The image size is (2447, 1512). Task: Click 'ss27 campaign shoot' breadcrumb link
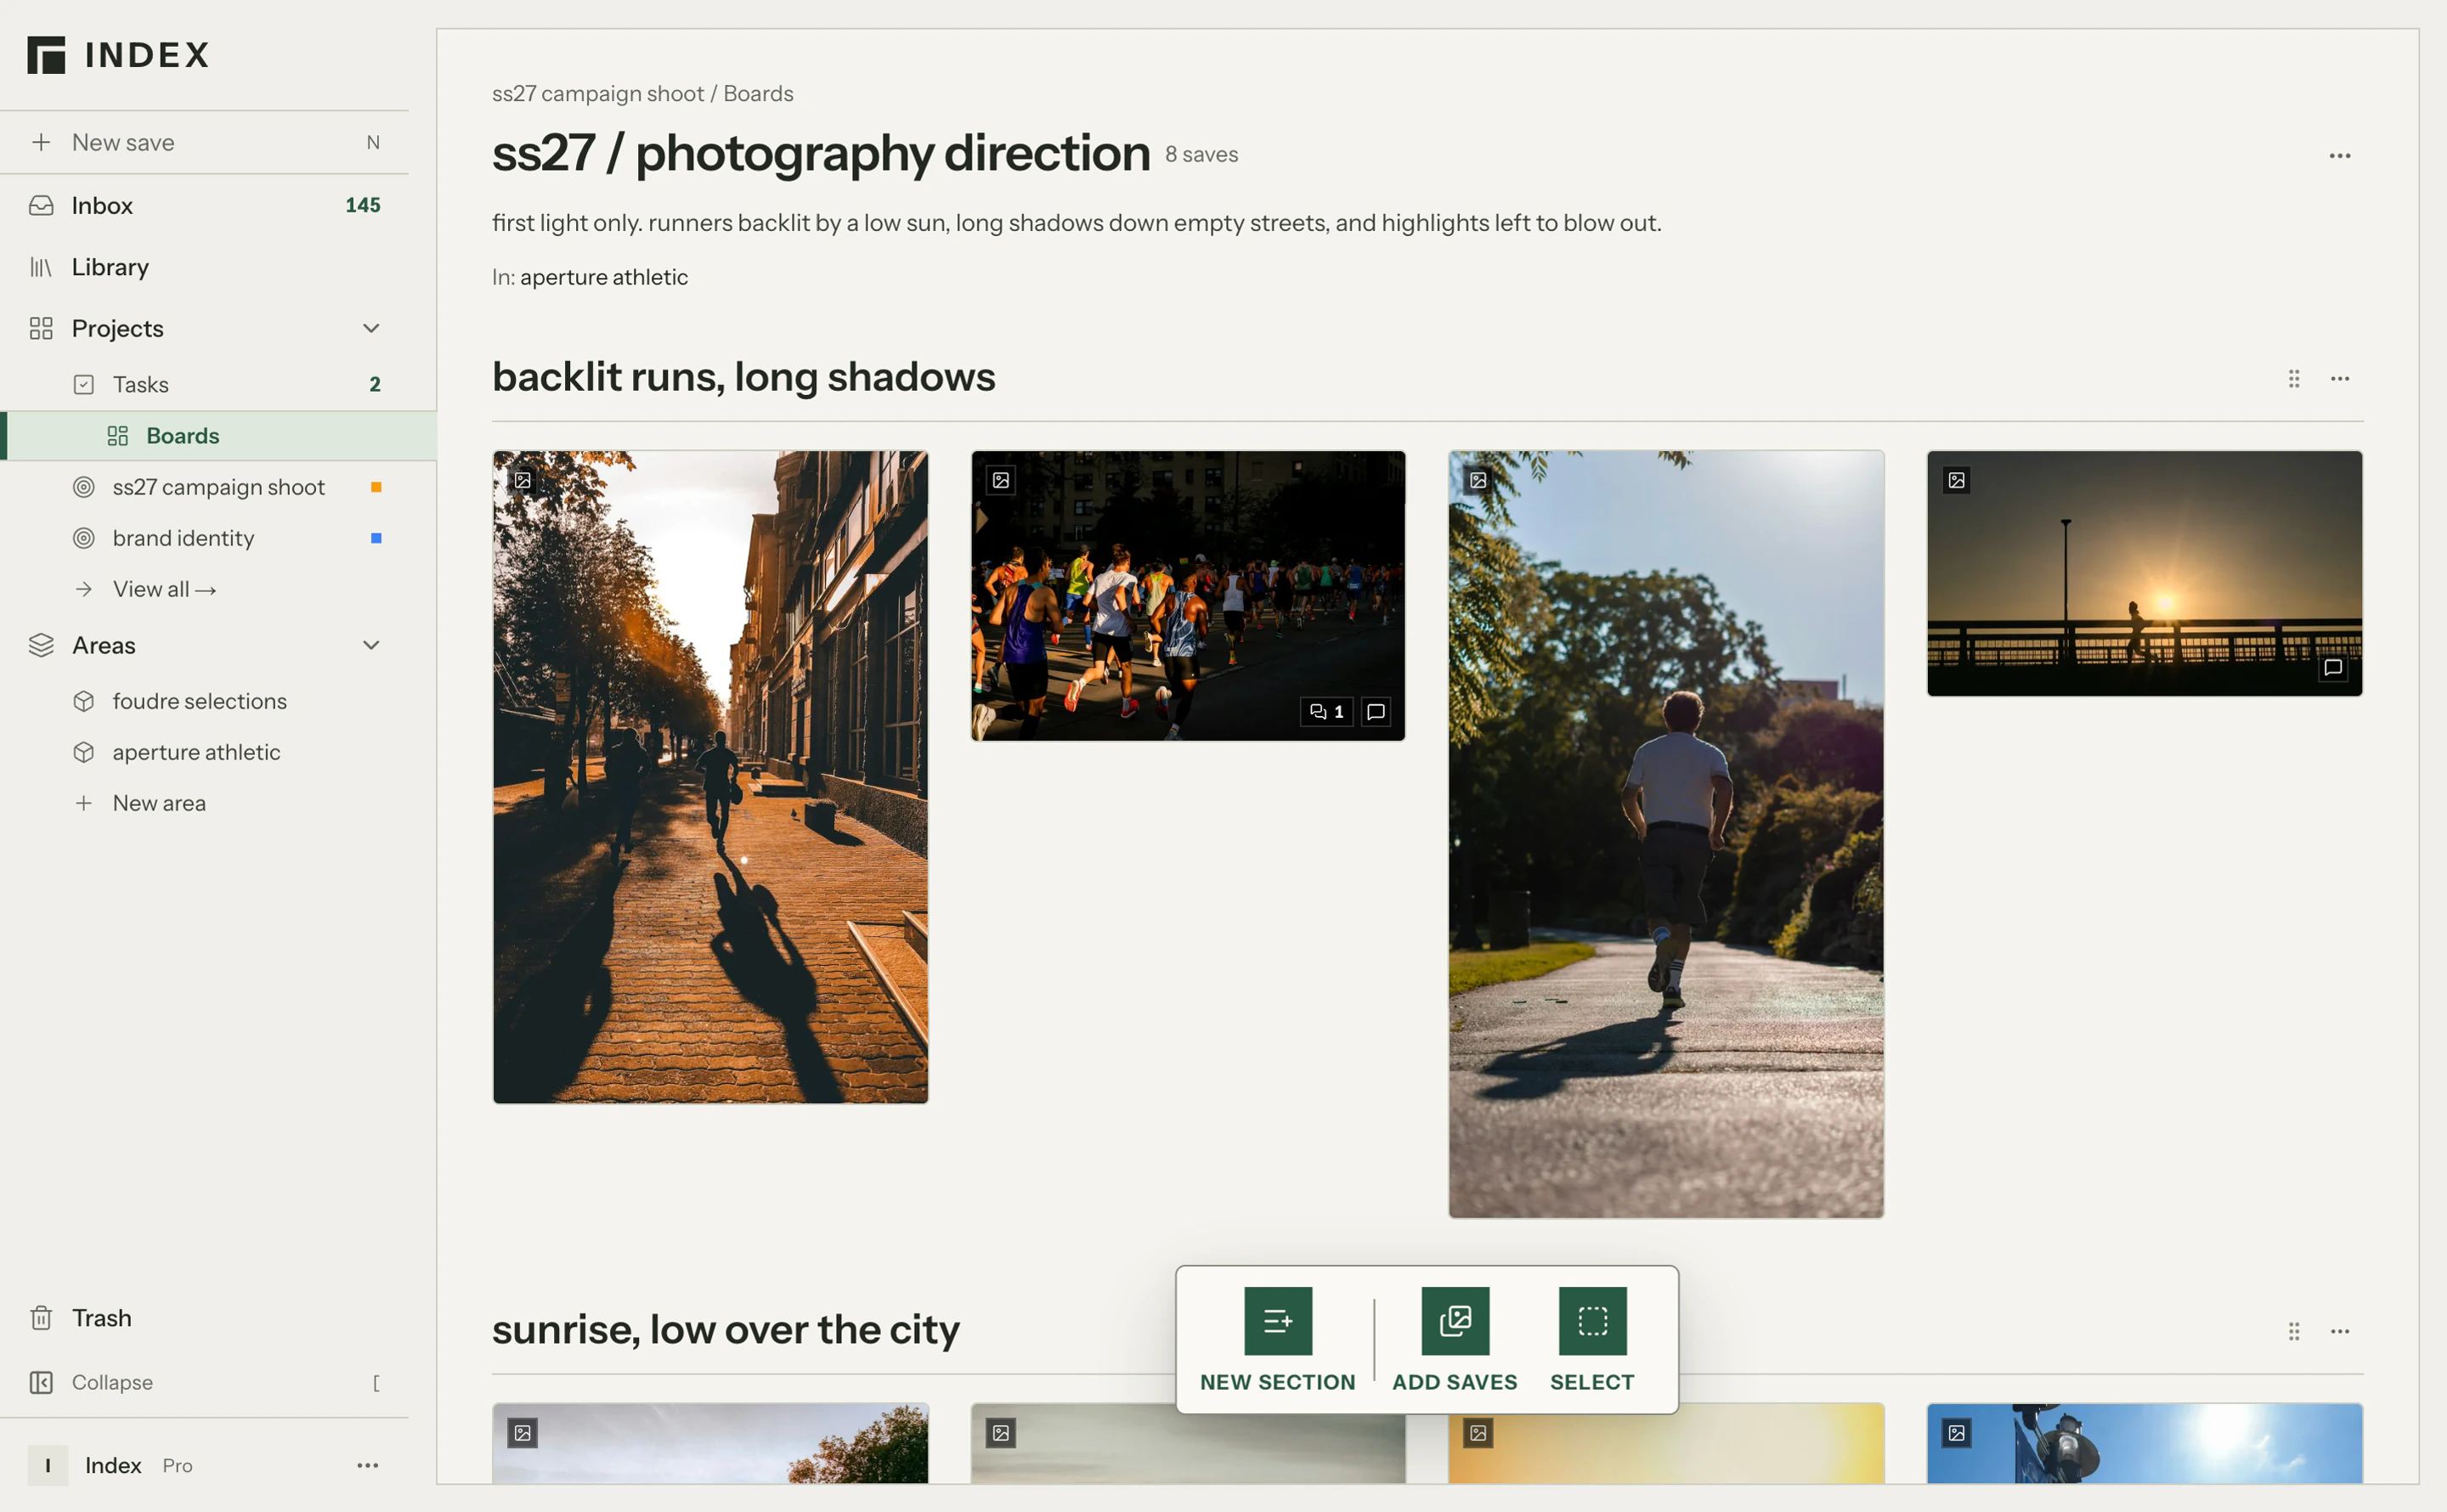598,93
